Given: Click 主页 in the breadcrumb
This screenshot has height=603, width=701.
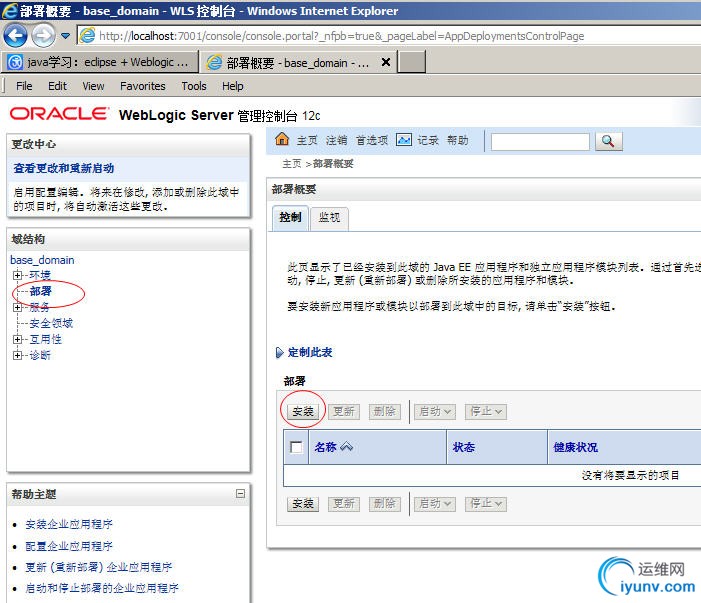Looking at the screenshot, I should tap(292, 164).
